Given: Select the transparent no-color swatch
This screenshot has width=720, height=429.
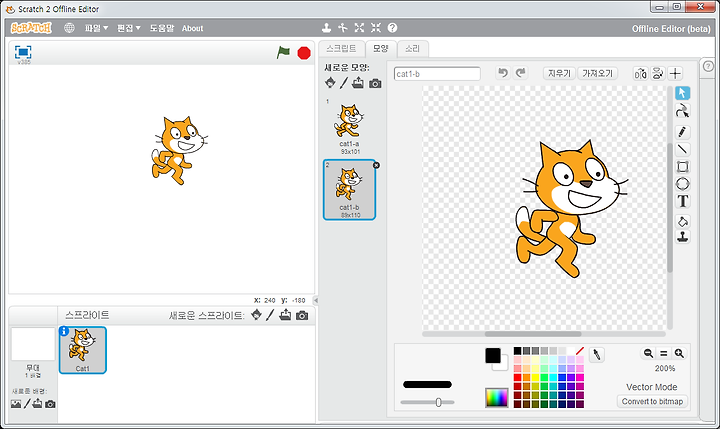Looking at the screenshot, I should (580, 350).
